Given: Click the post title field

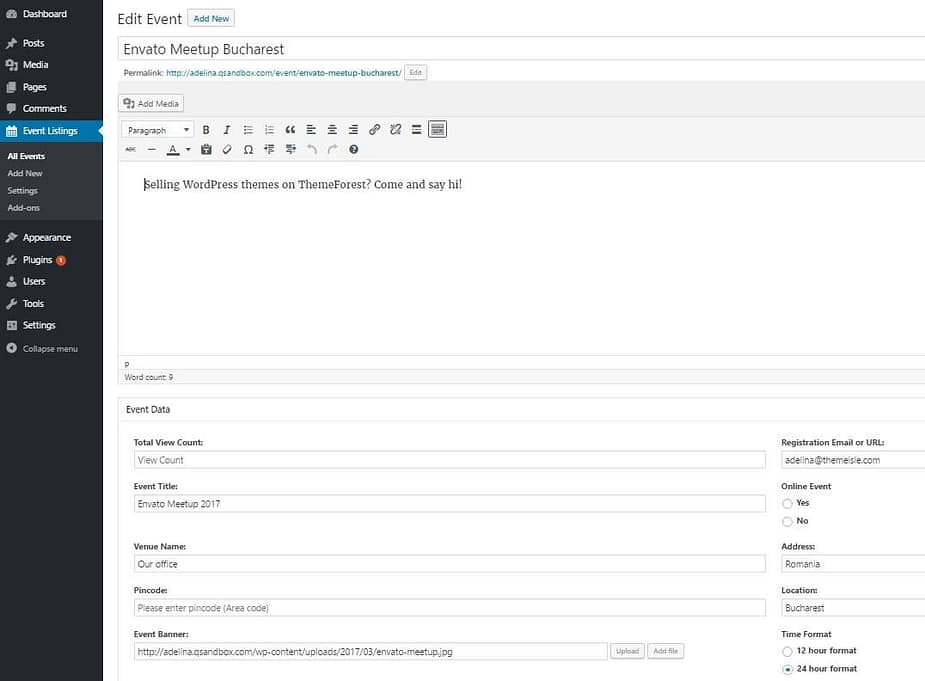Looking at the screenshot, I should (x=521, y=48).
